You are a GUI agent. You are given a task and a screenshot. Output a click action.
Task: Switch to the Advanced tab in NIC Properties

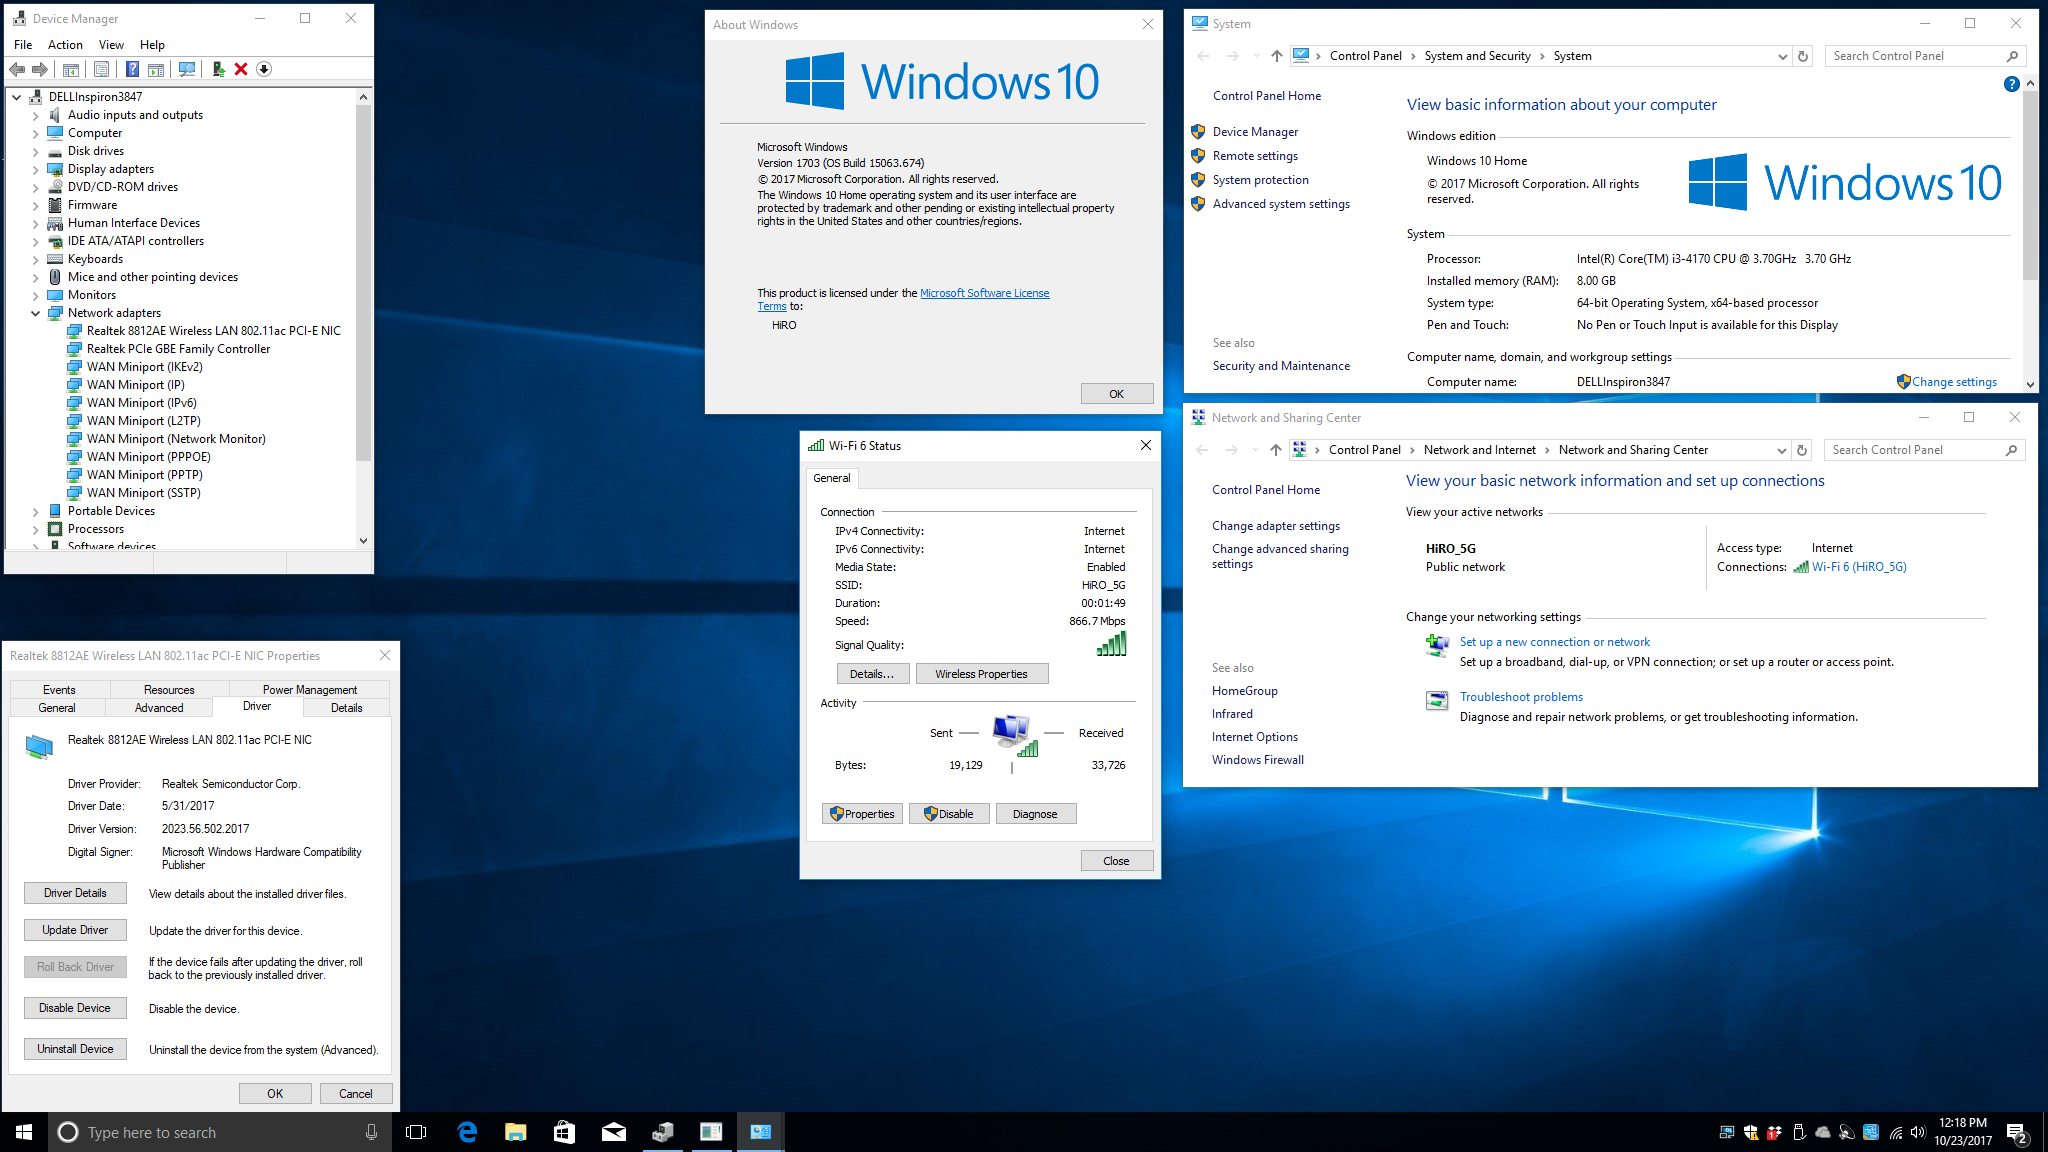[159, 708]
